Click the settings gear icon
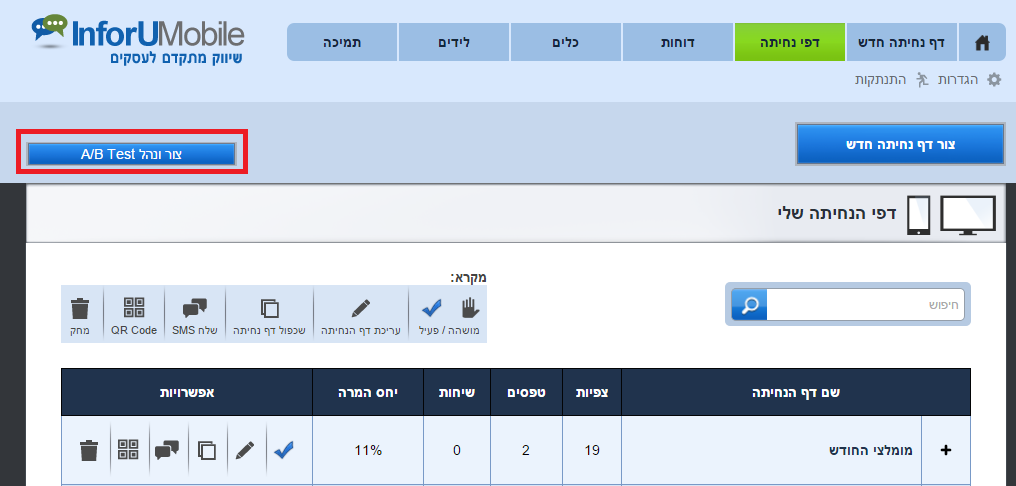The height and width of the screenshot is (486, 1016). 994,79
